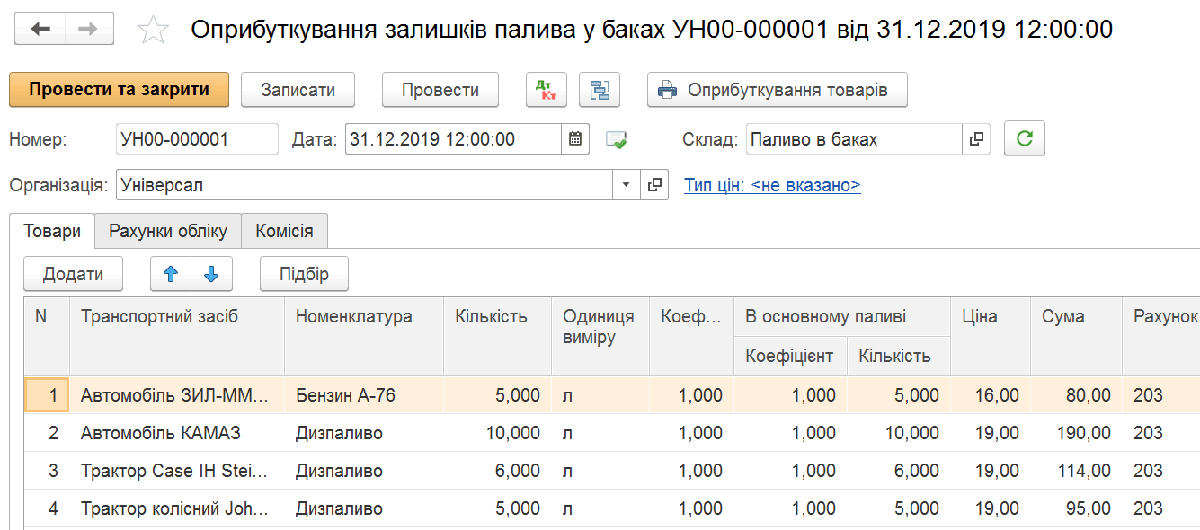Select Автомобіль КАМАЗ cell
The height and width of the screenshot is (530, 1200).
[177, 433]
